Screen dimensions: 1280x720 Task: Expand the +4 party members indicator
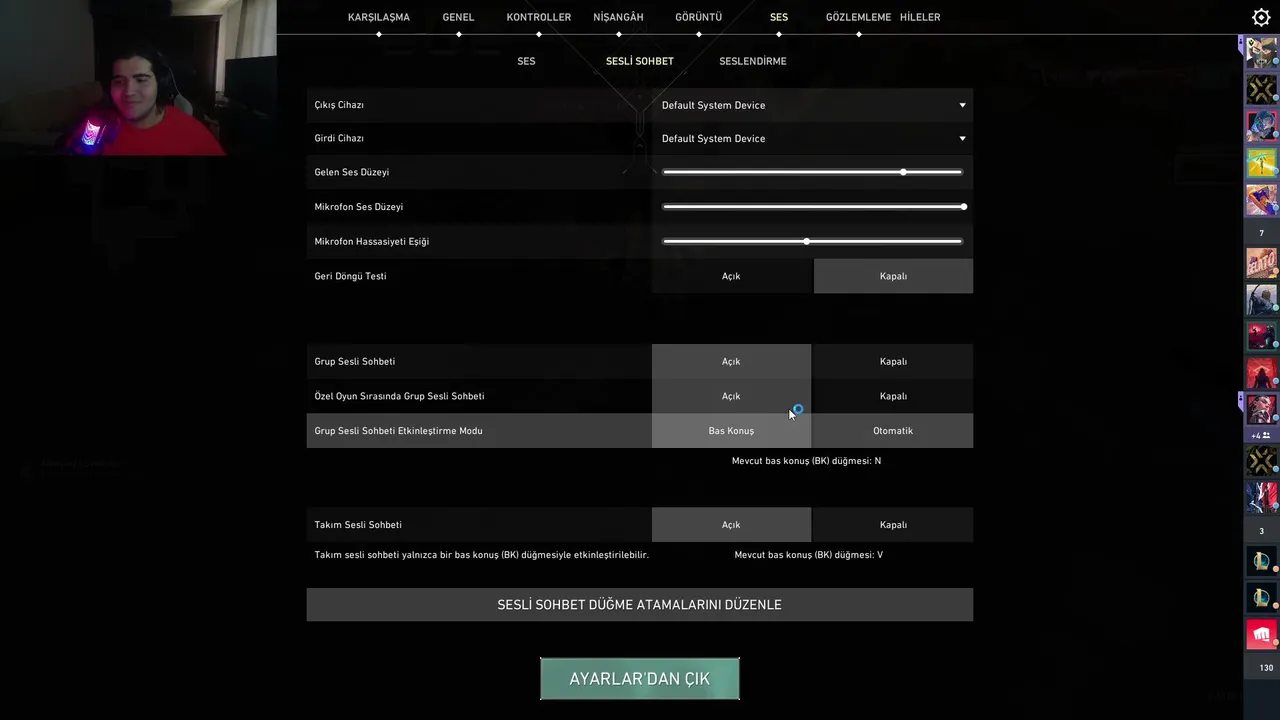[x=1261, y=436]
